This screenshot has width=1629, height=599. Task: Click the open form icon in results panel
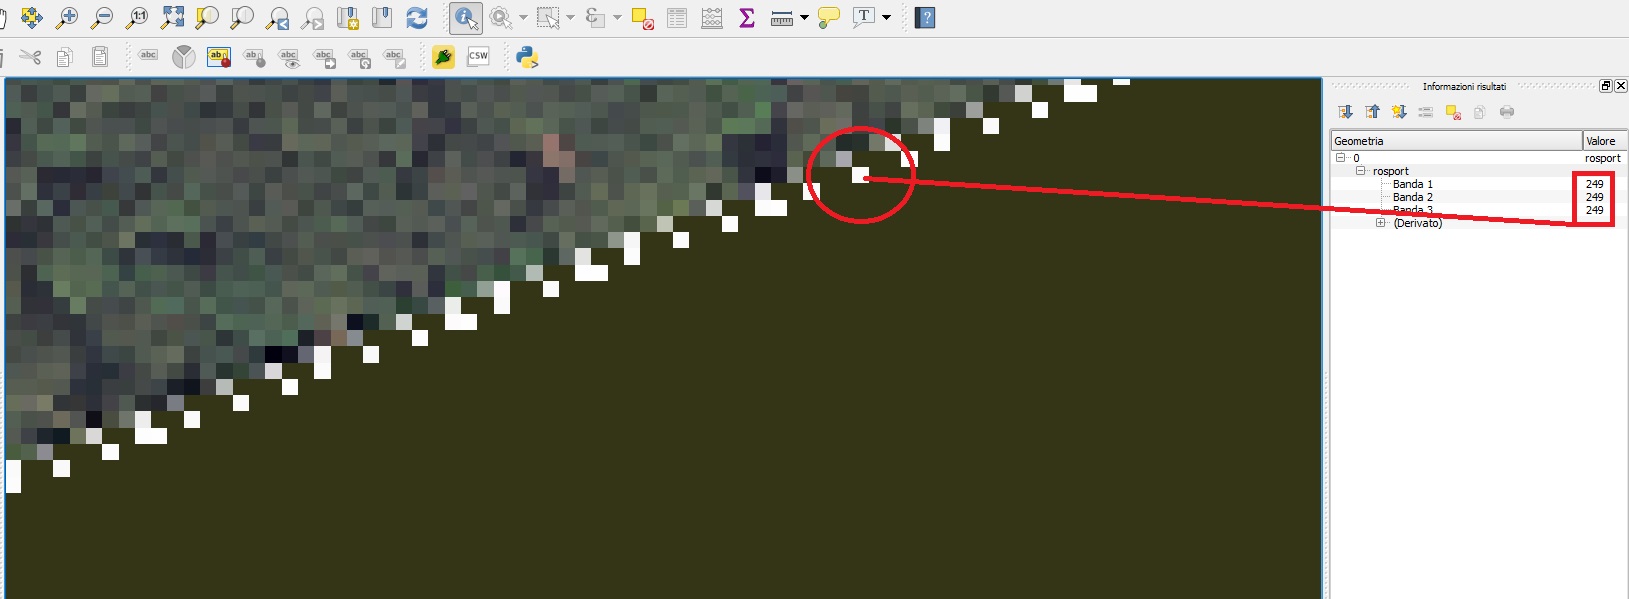coord(1426,112)
